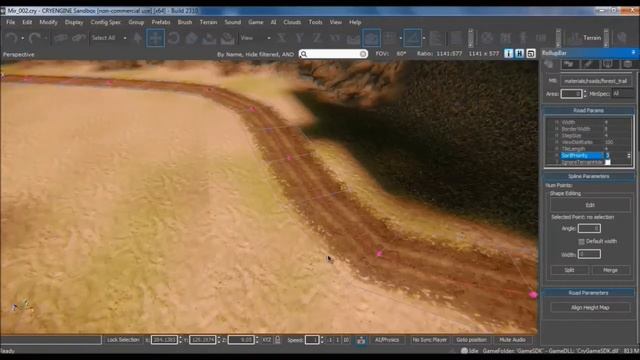Toggle Lock Selection button
The image size is (640, 360).
123,340
